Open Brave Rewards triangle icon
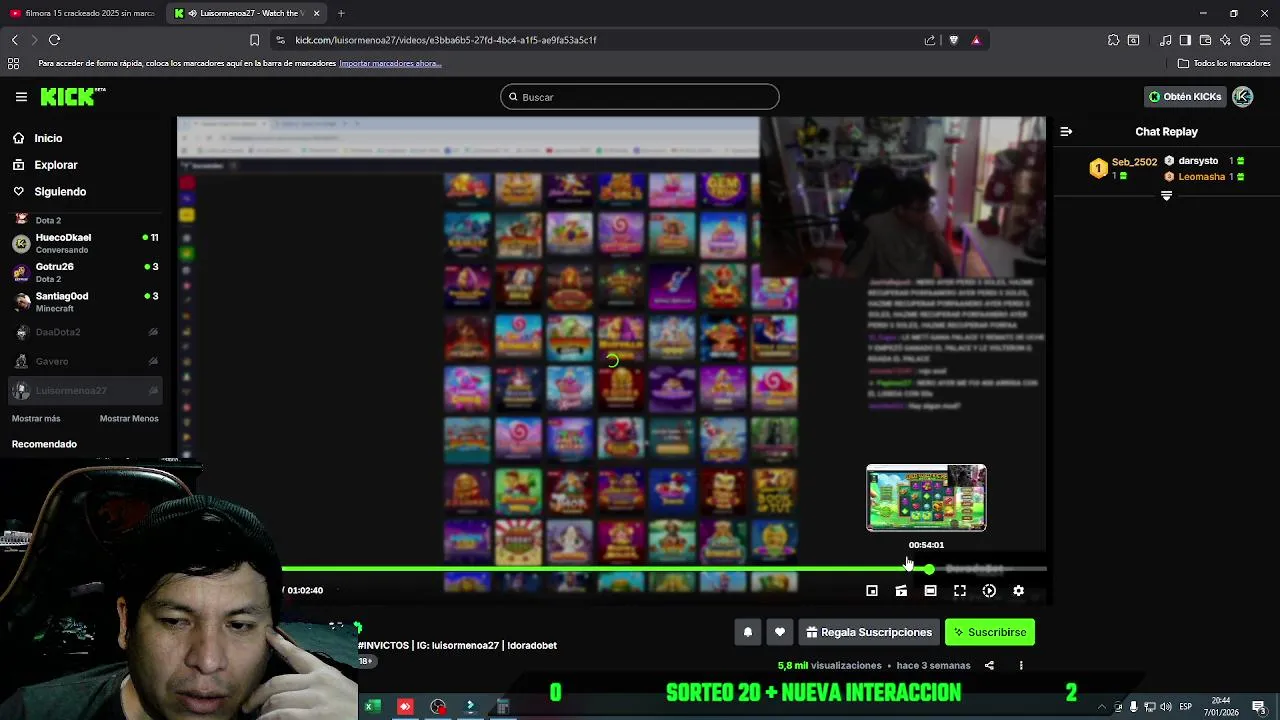The image size is (1280, 720). click(x=976, y=40)
